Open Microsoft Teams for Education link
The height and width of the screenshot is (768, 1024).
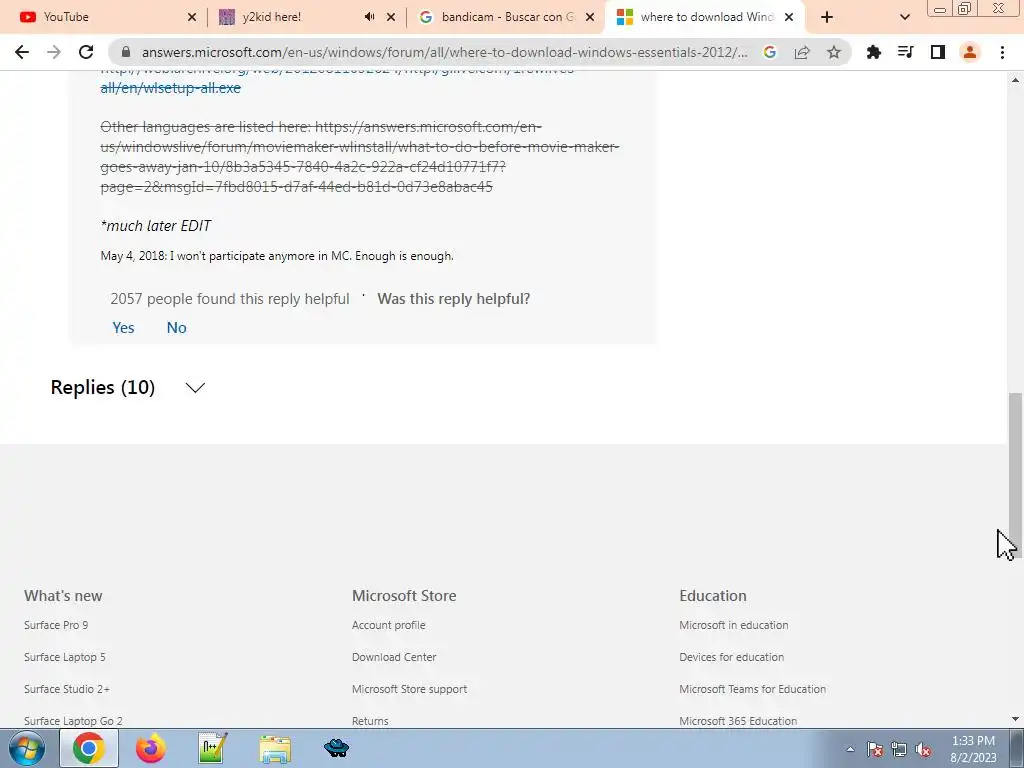tap(752, 689)
